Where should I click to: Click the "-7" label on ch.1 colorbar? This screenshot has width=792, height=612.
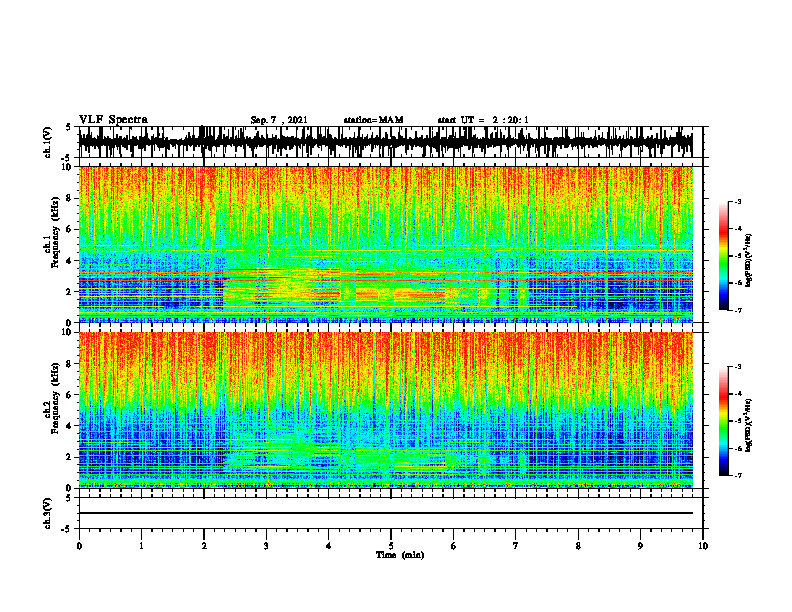(737, 311)
